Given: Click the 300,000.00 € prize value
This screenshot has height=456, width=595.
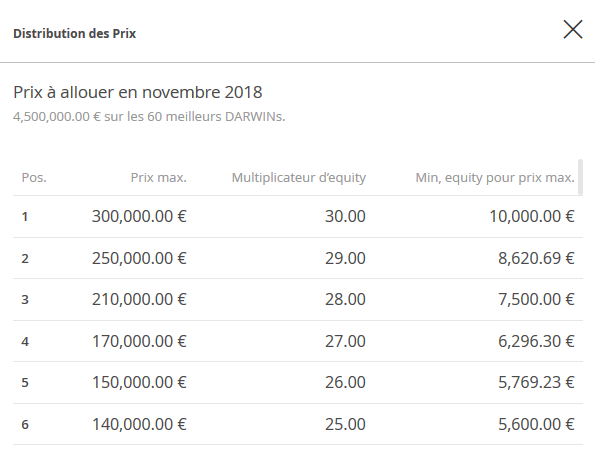Looking at the screenshot, I should pos(139,216).
